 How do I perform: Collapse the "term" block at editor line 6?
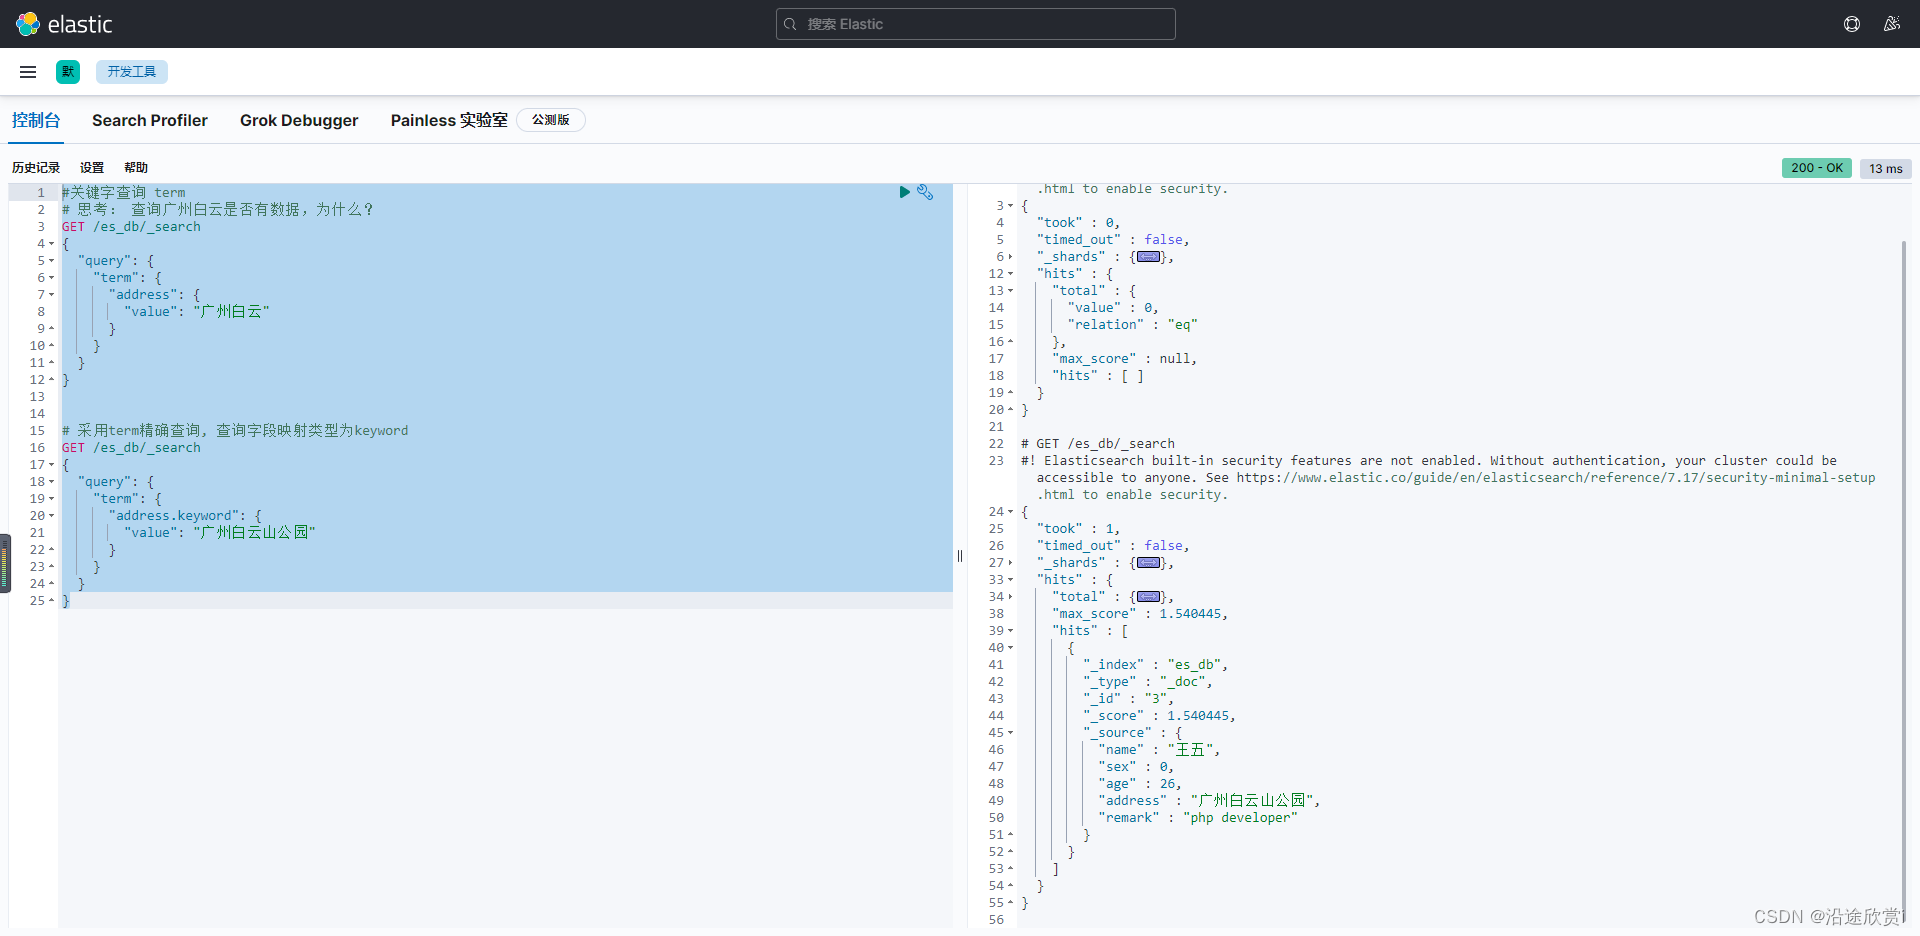click(52, 278)
